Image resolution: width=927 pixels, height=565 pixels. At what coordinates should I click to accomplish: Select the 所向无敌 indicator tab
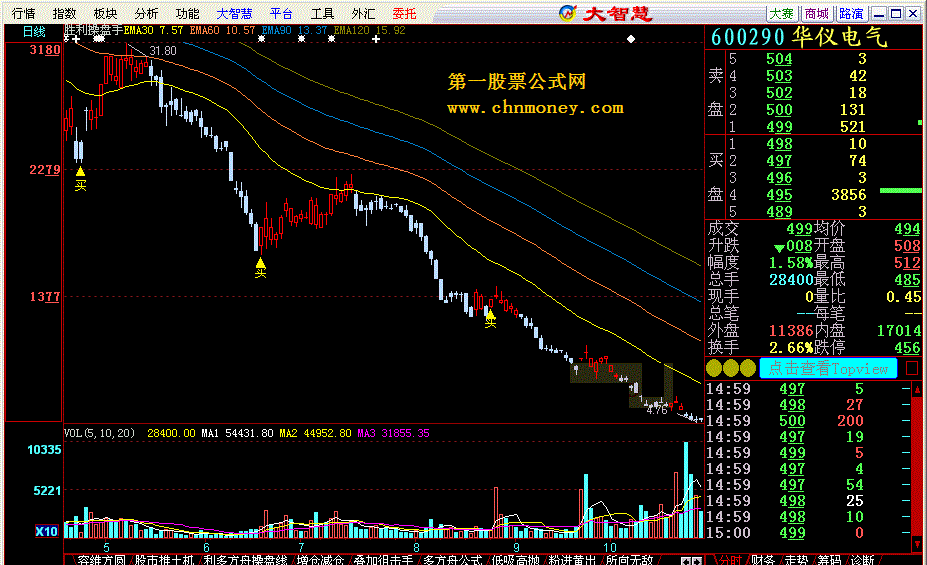click(x=629, y=560)
